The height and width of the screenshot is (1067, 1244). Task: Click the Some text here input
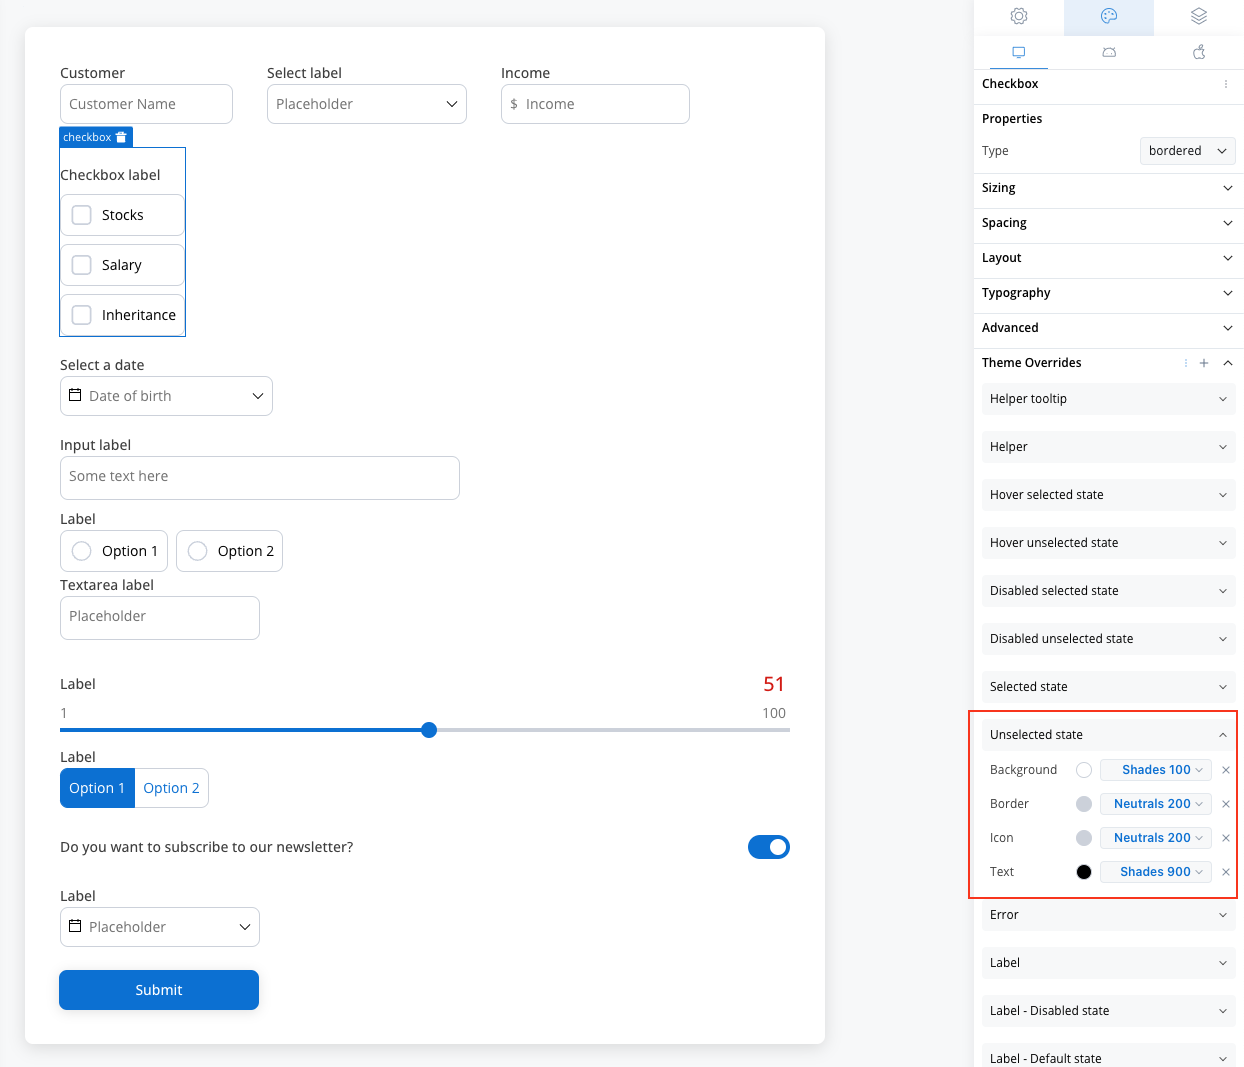click(x=260, y=478)
